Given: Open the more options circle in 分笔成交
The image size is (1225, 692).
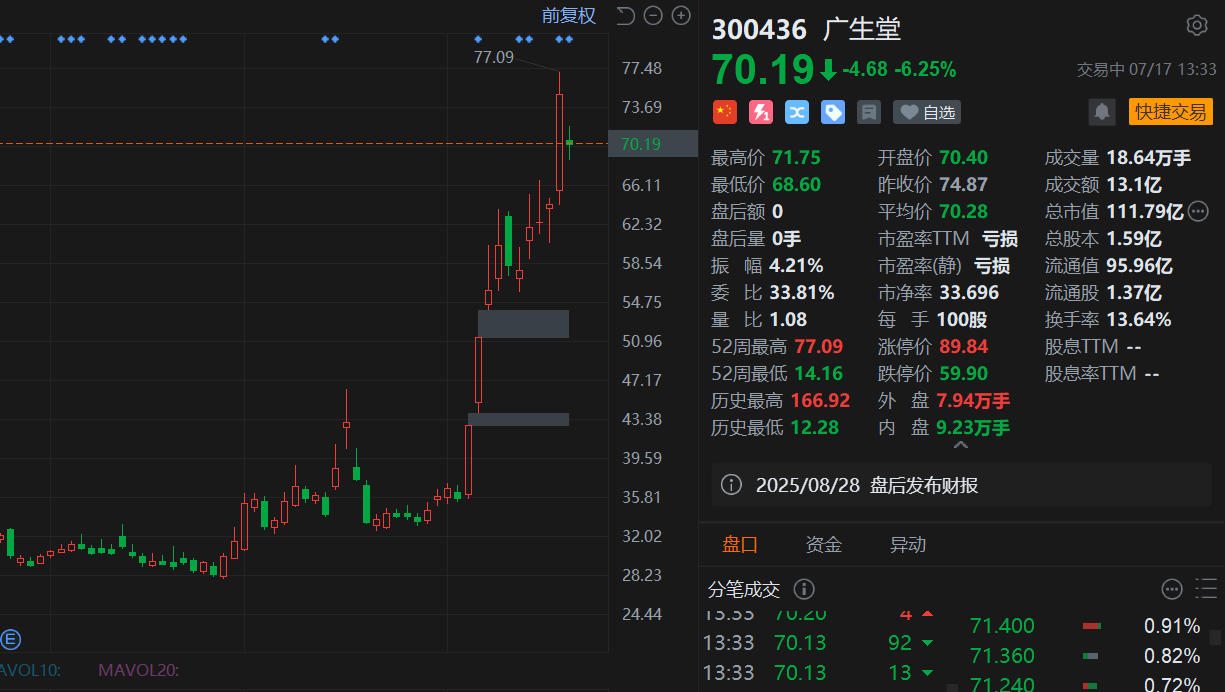Looking at the screenshot, I should pyautogui.click(x=1172, y=588).
